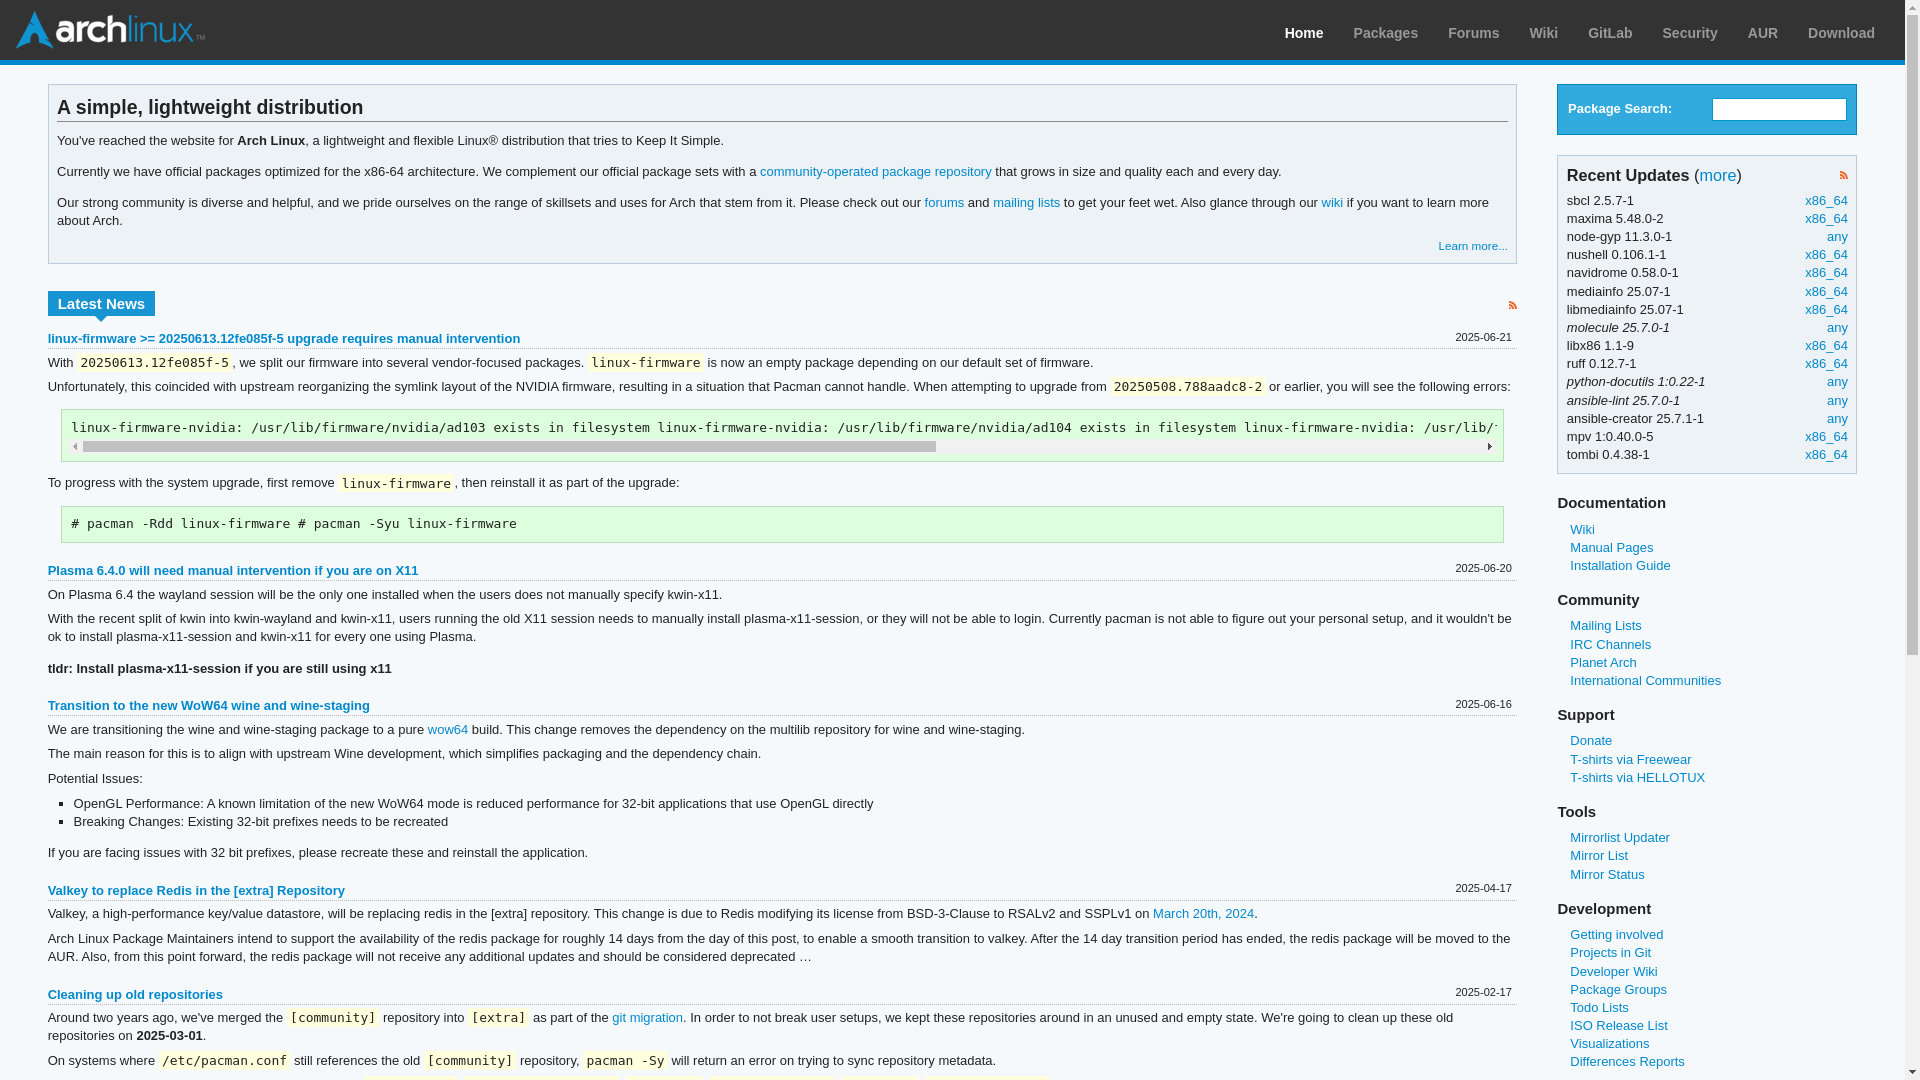Open T-shirts via Freewear link

click(1629, 760)
